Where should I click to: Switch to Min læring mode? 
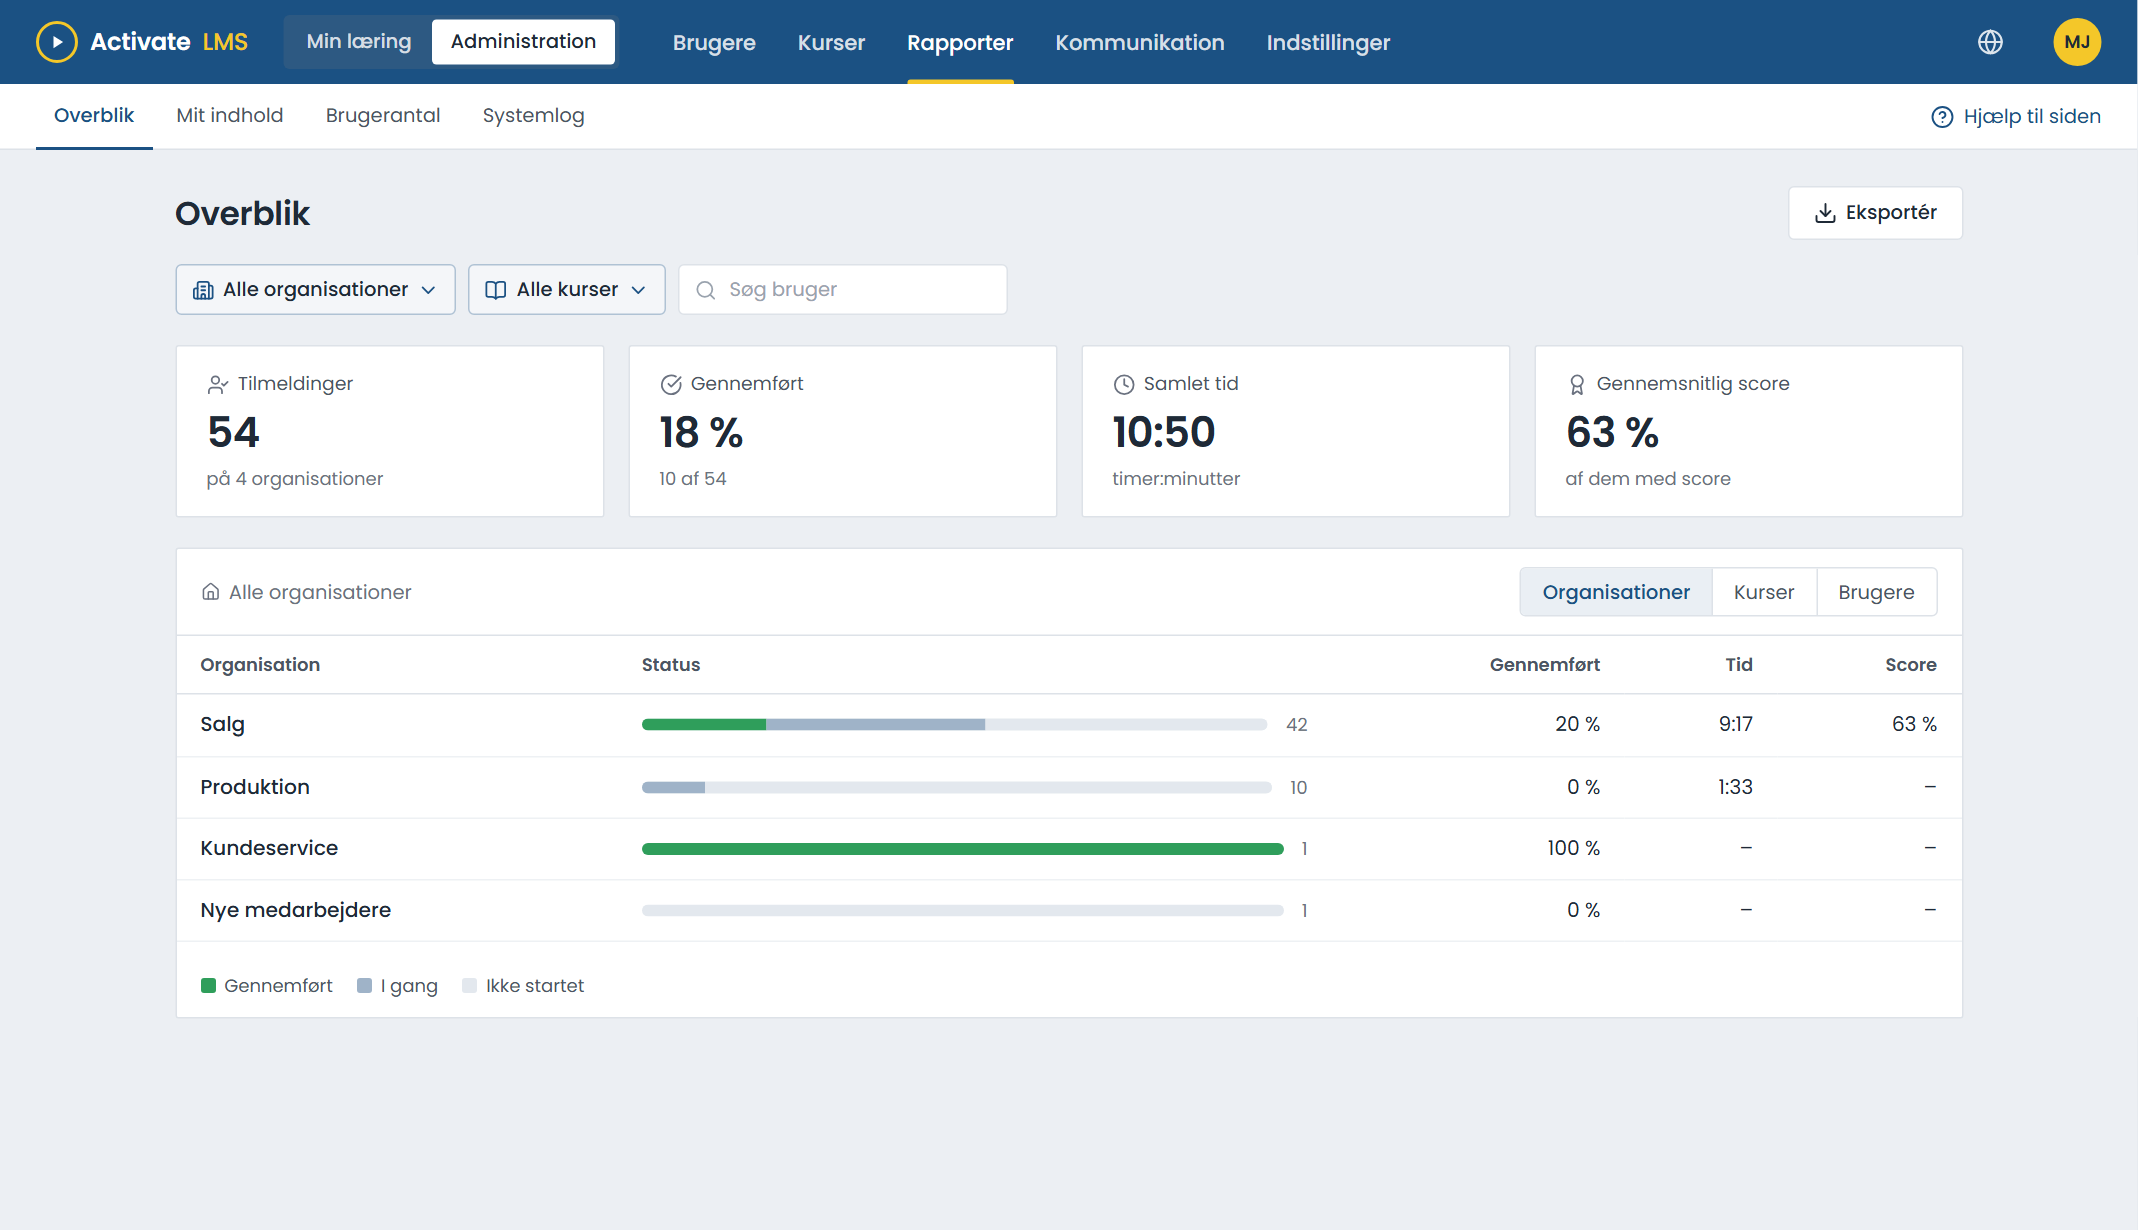click(358, 42)
